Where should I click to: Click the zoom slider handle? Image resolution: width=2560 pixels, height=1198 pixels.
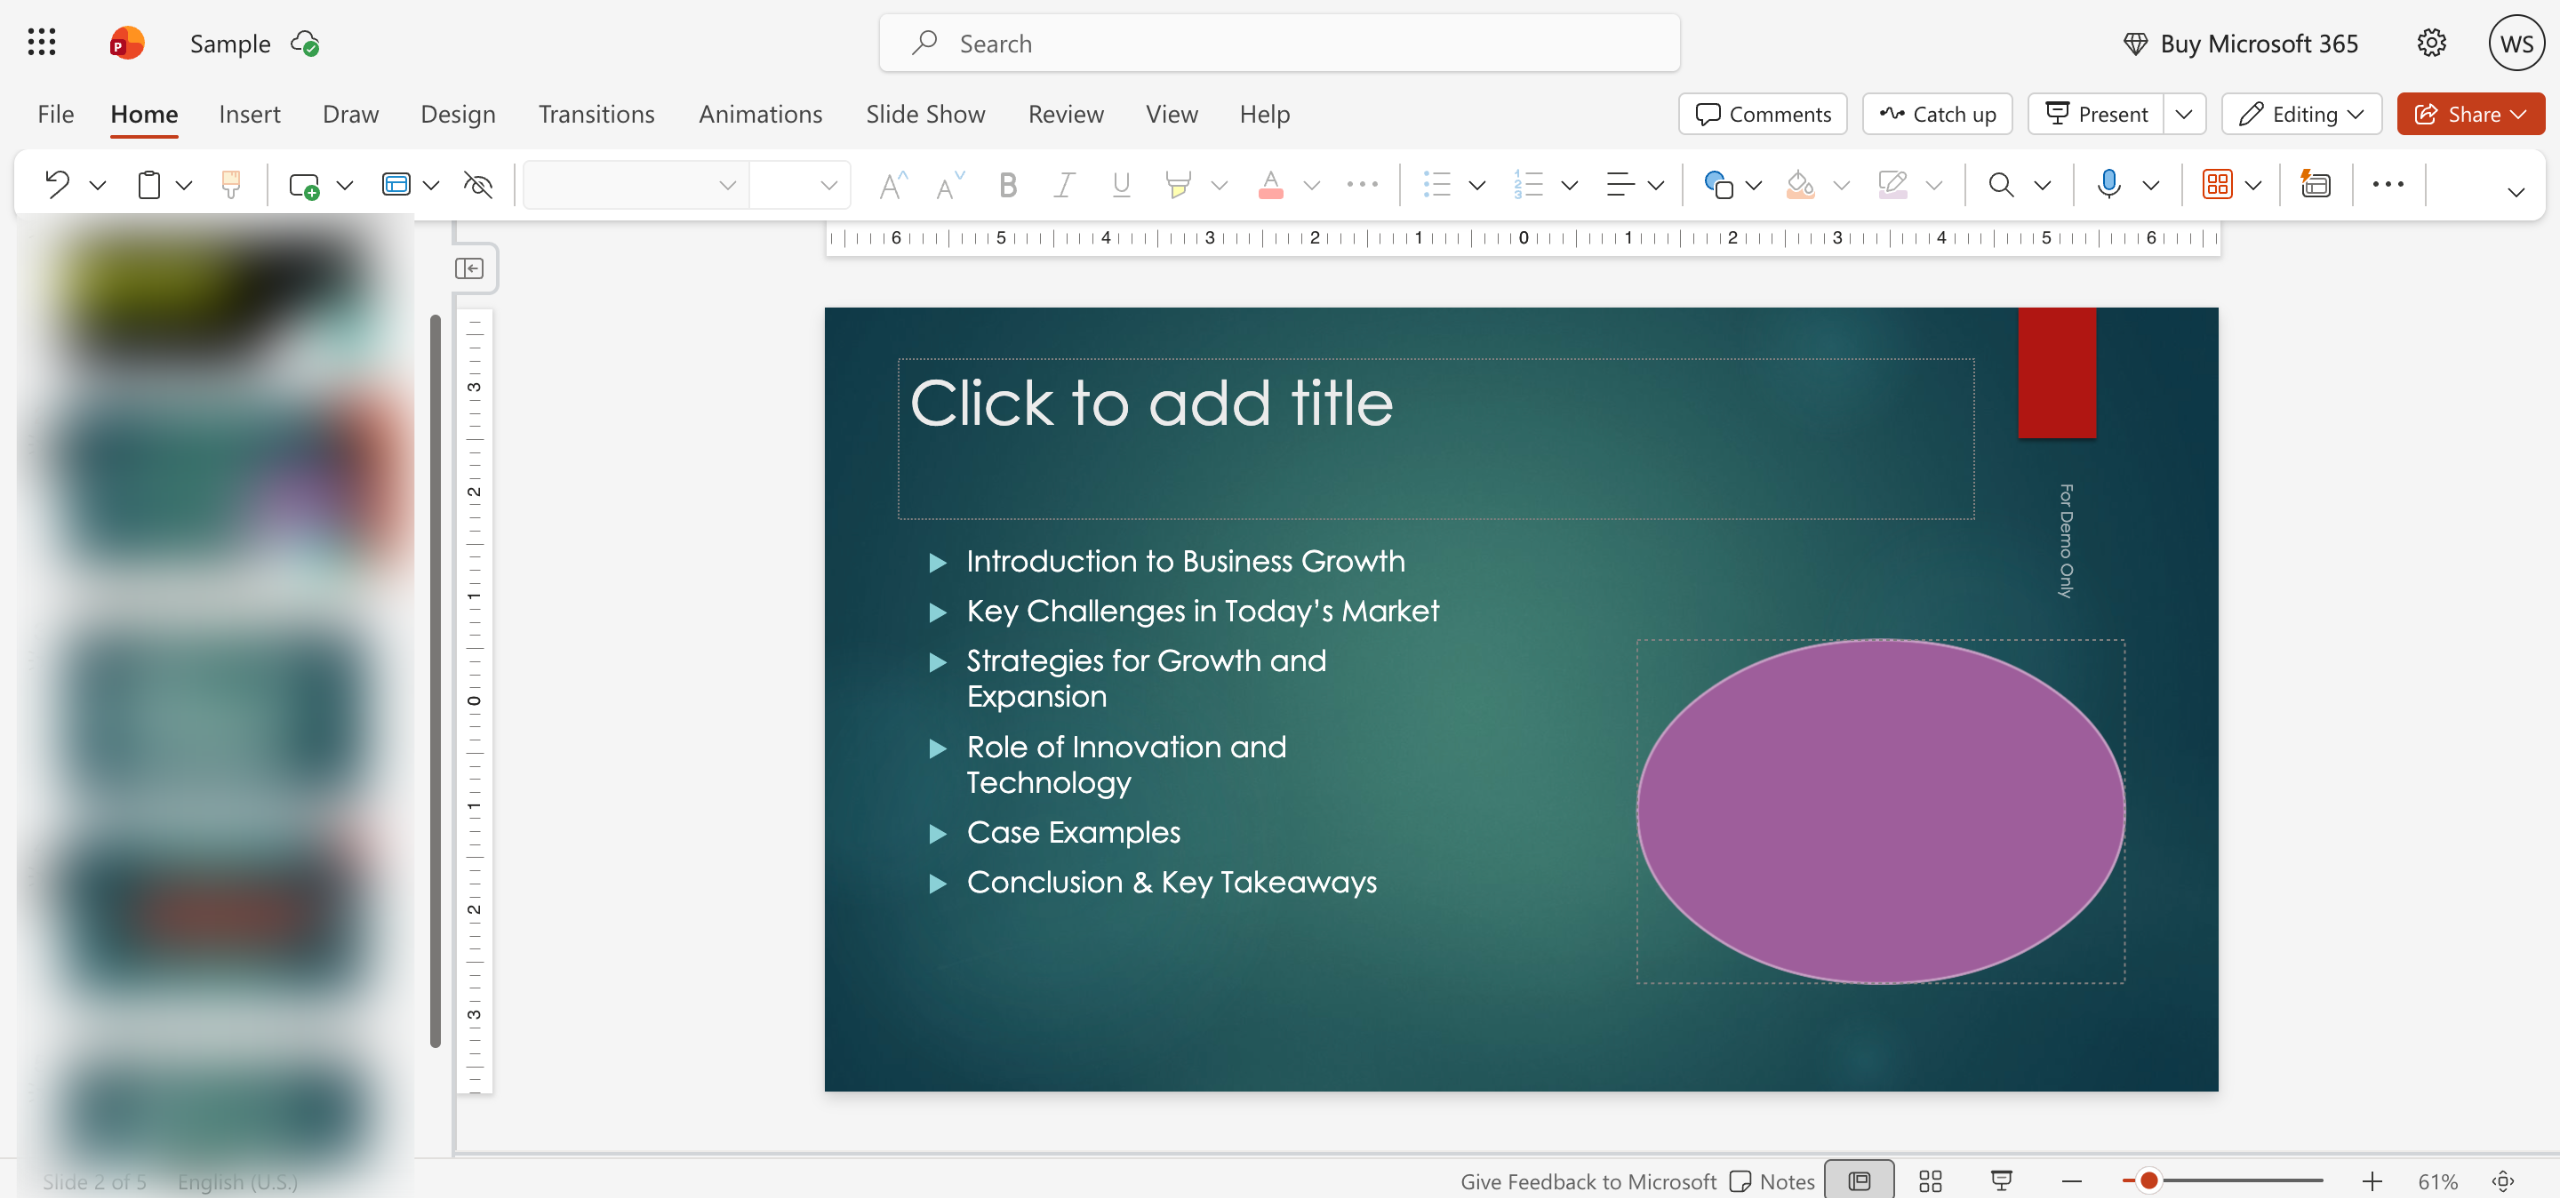(2148, 1181)
